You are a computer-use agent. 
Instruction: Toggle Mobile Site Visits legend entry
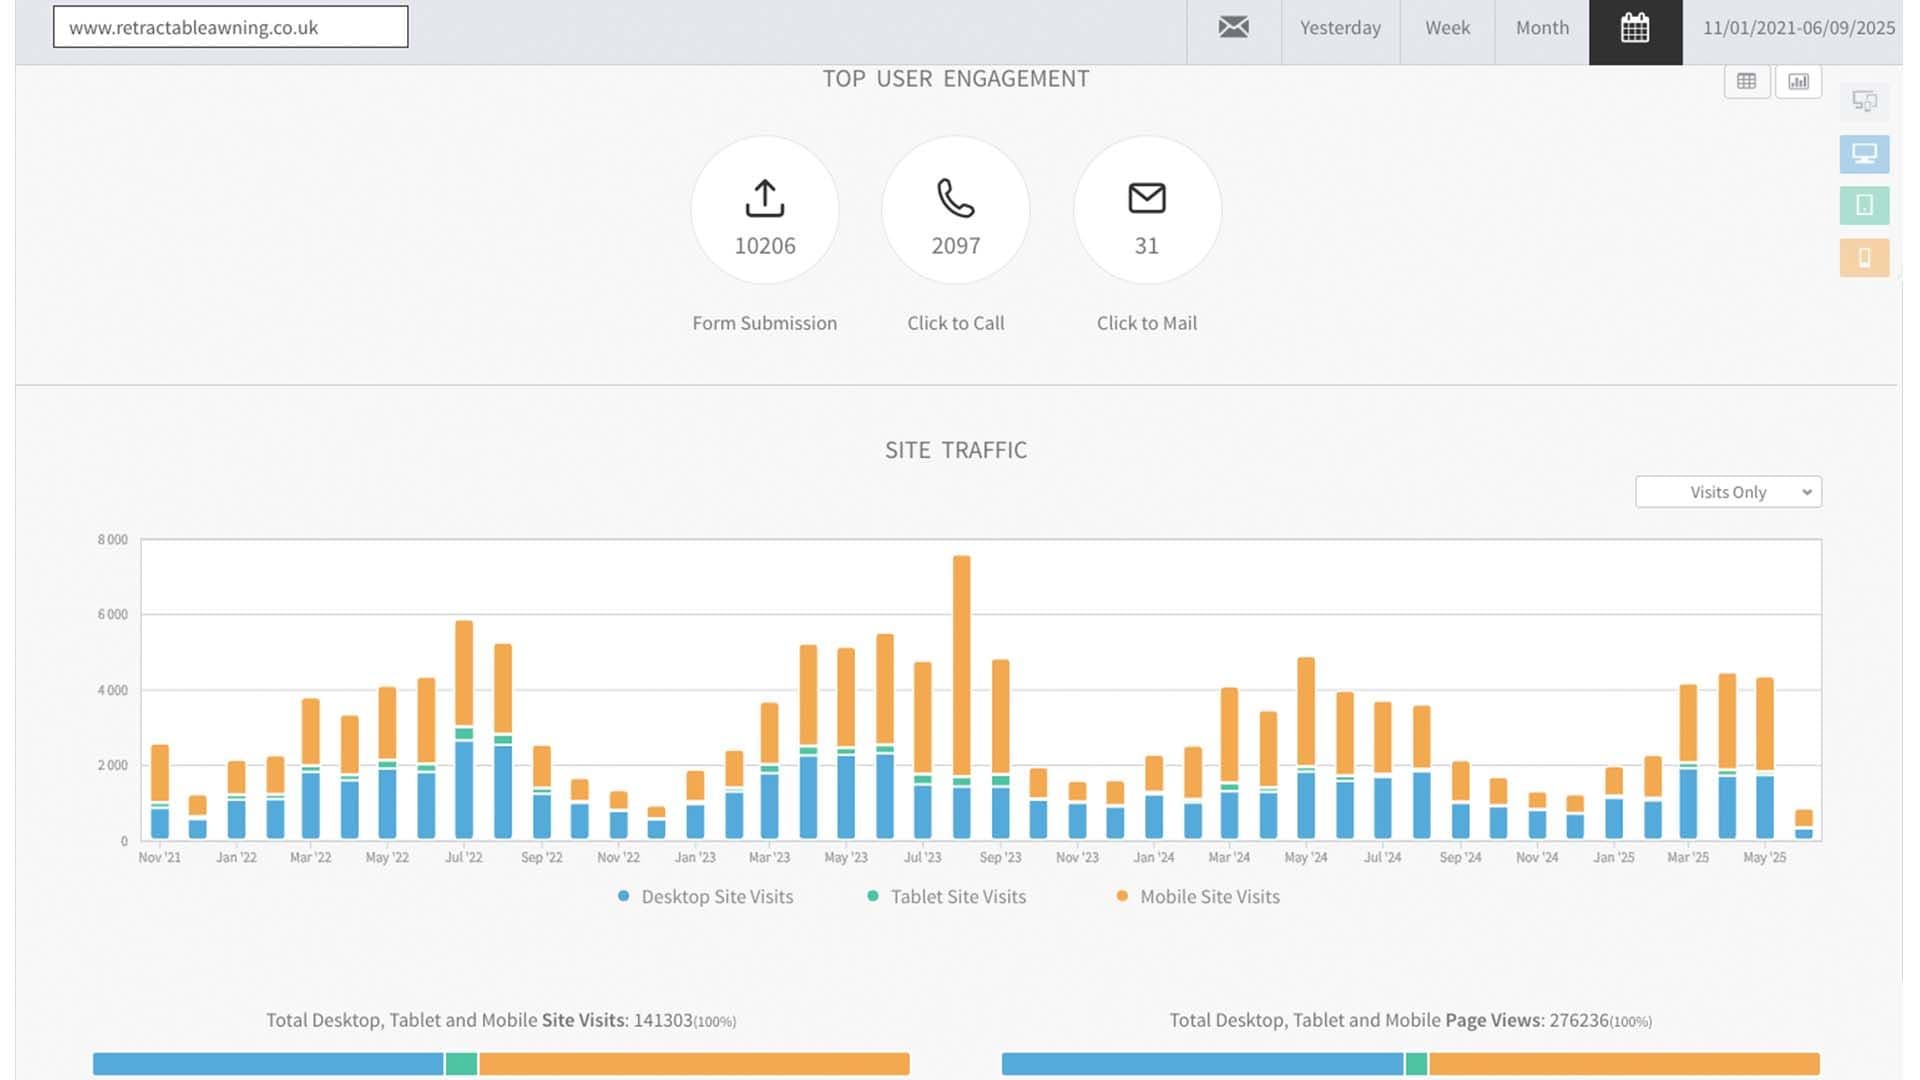[1209, 897]
